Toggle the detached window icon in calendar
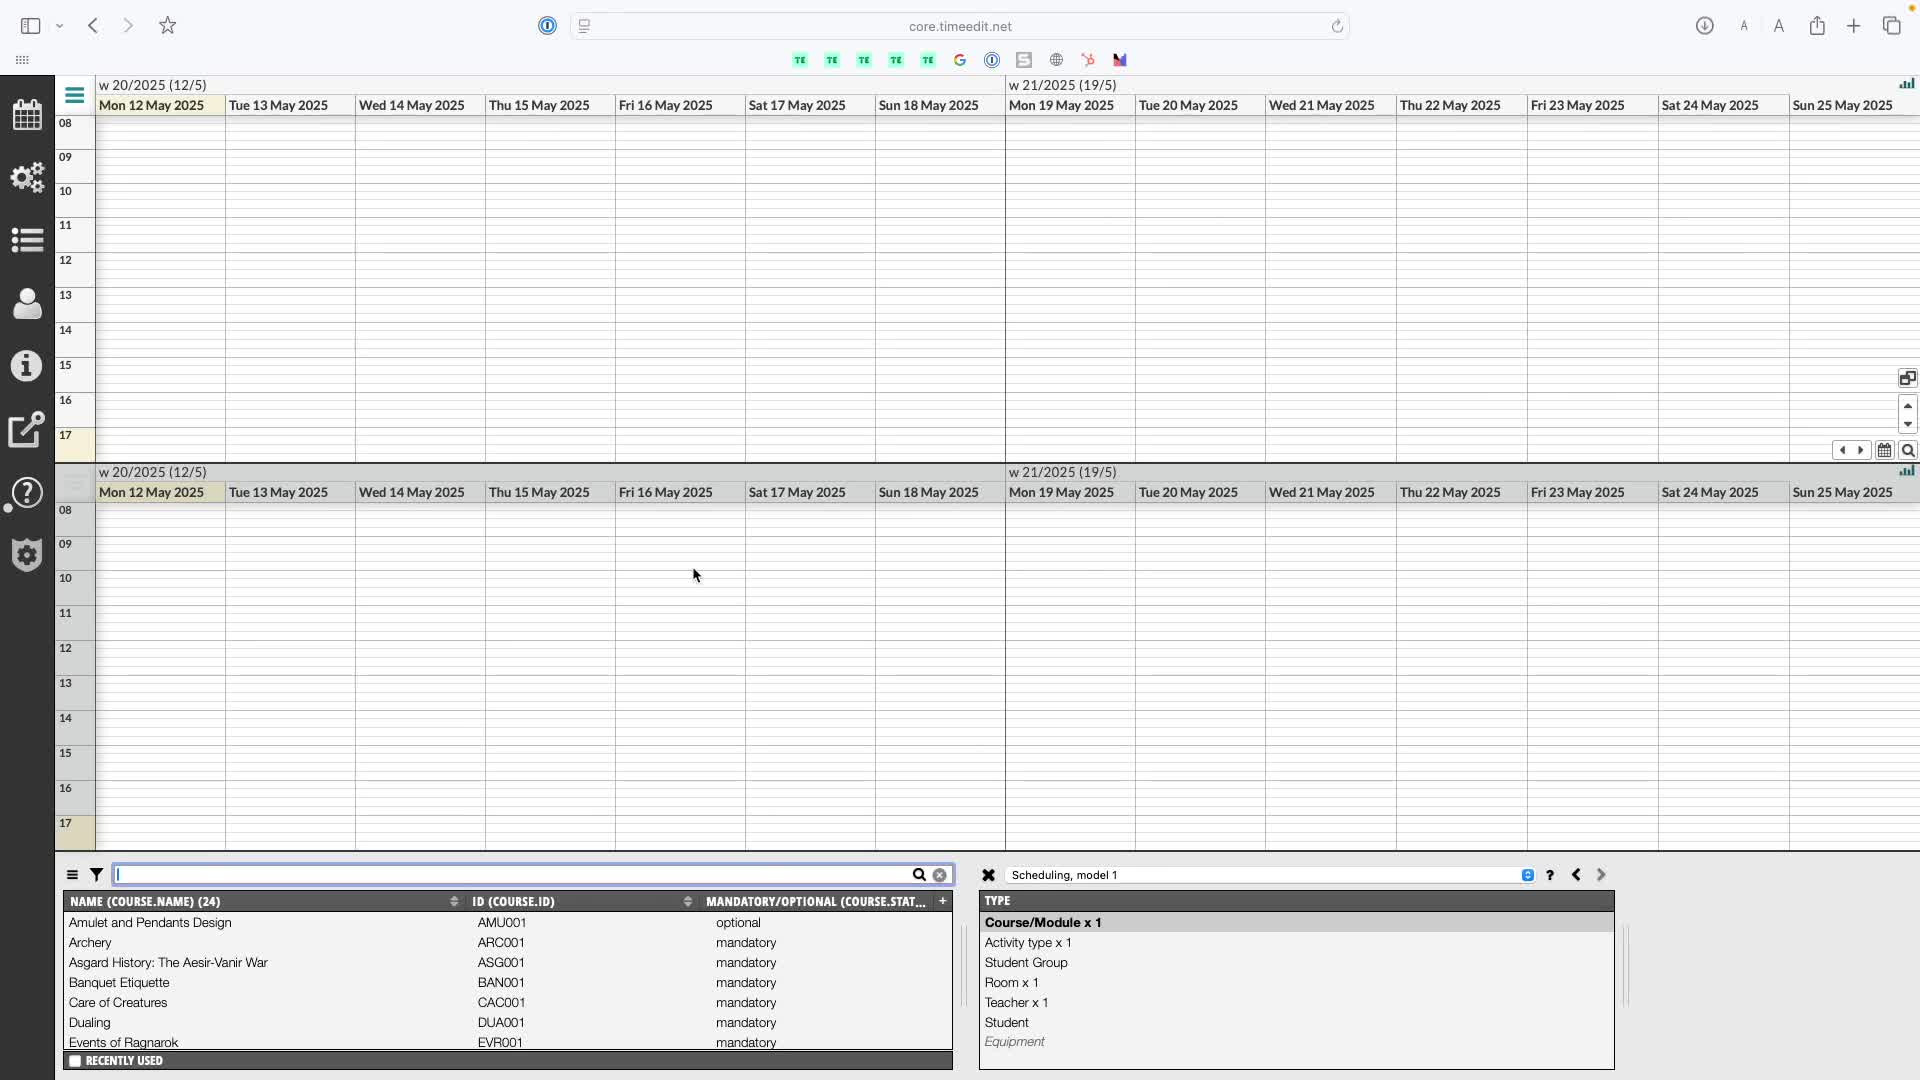This screenshot has width=1920, height=1080. pyautogui.click(x=1907, y=378)
